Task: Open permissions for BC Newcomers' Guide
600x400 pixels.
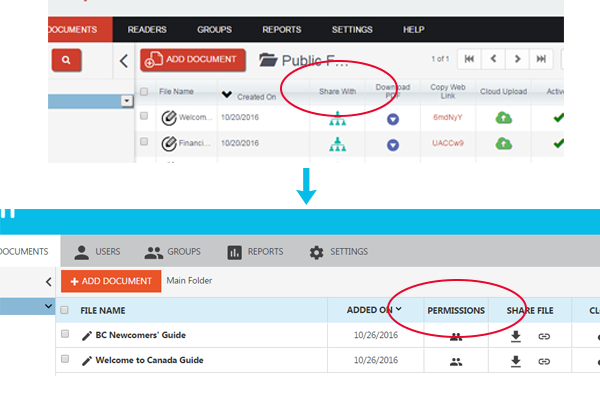Action: [456, 337]
